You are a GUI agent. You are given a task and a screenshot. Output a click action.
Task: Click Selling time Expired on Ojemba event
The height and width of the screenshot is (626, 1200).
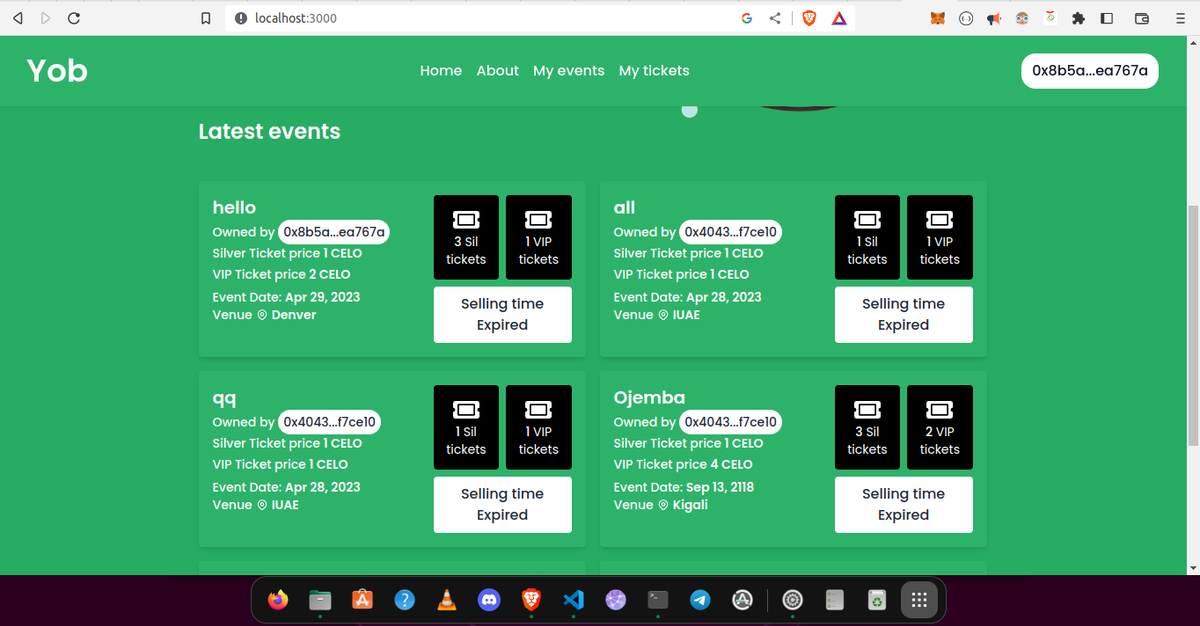point(903,504)
